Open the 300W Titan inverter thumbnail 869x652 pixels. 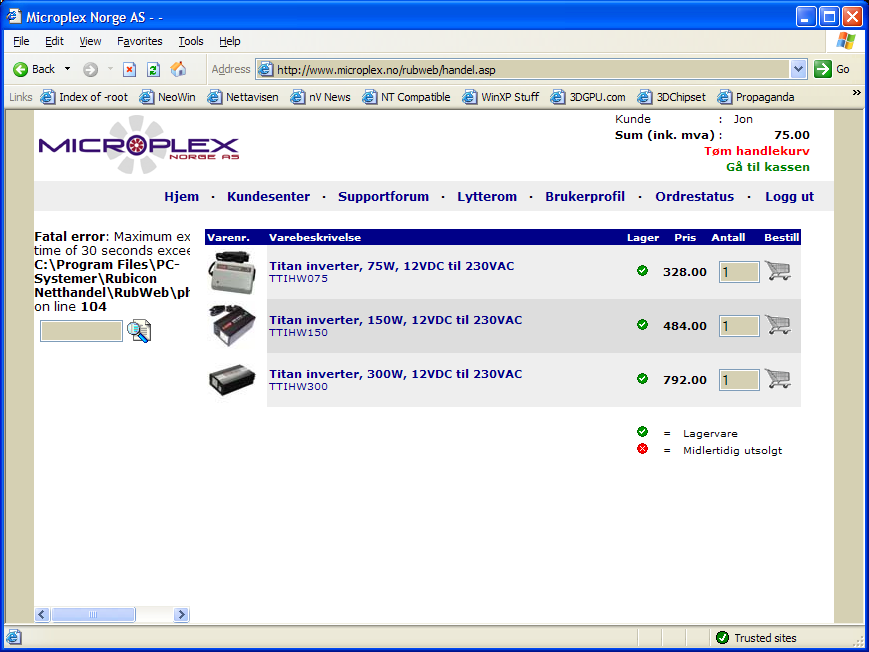click(232, 380)
